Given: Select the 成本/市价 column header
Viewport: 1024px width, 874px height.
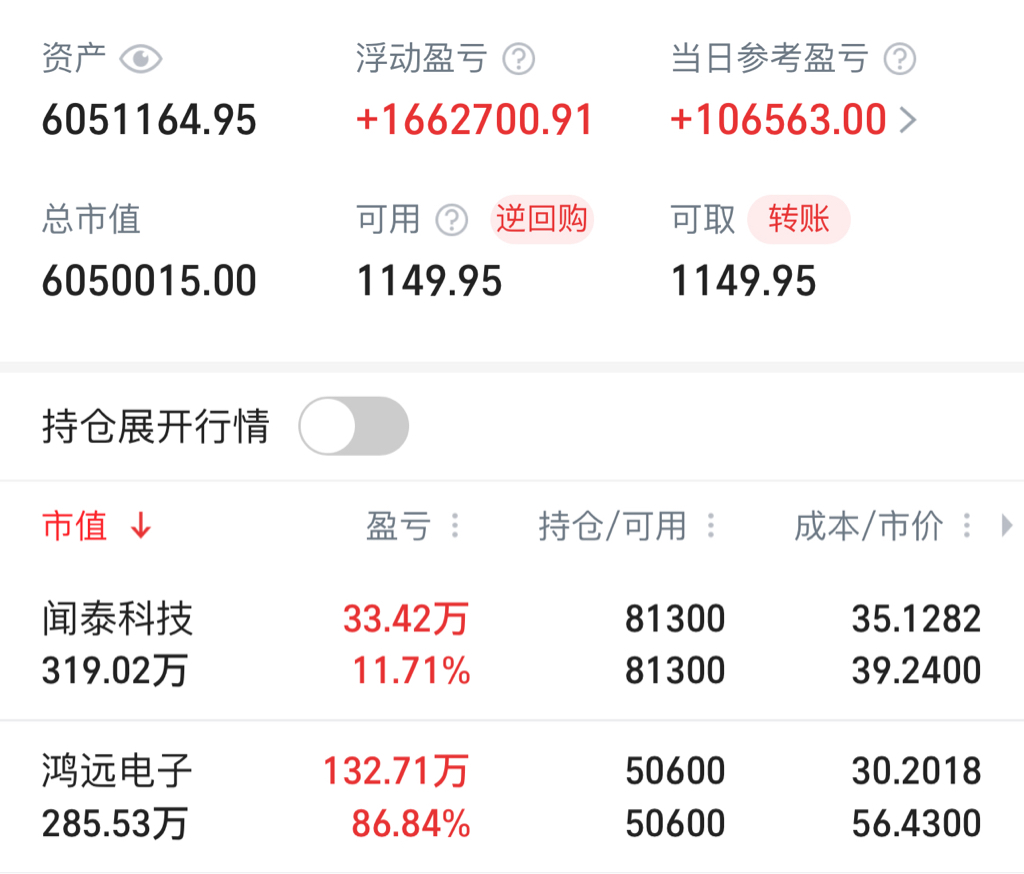Looking at the screenshot, I should pyautogui.click(x=869, y=526).
